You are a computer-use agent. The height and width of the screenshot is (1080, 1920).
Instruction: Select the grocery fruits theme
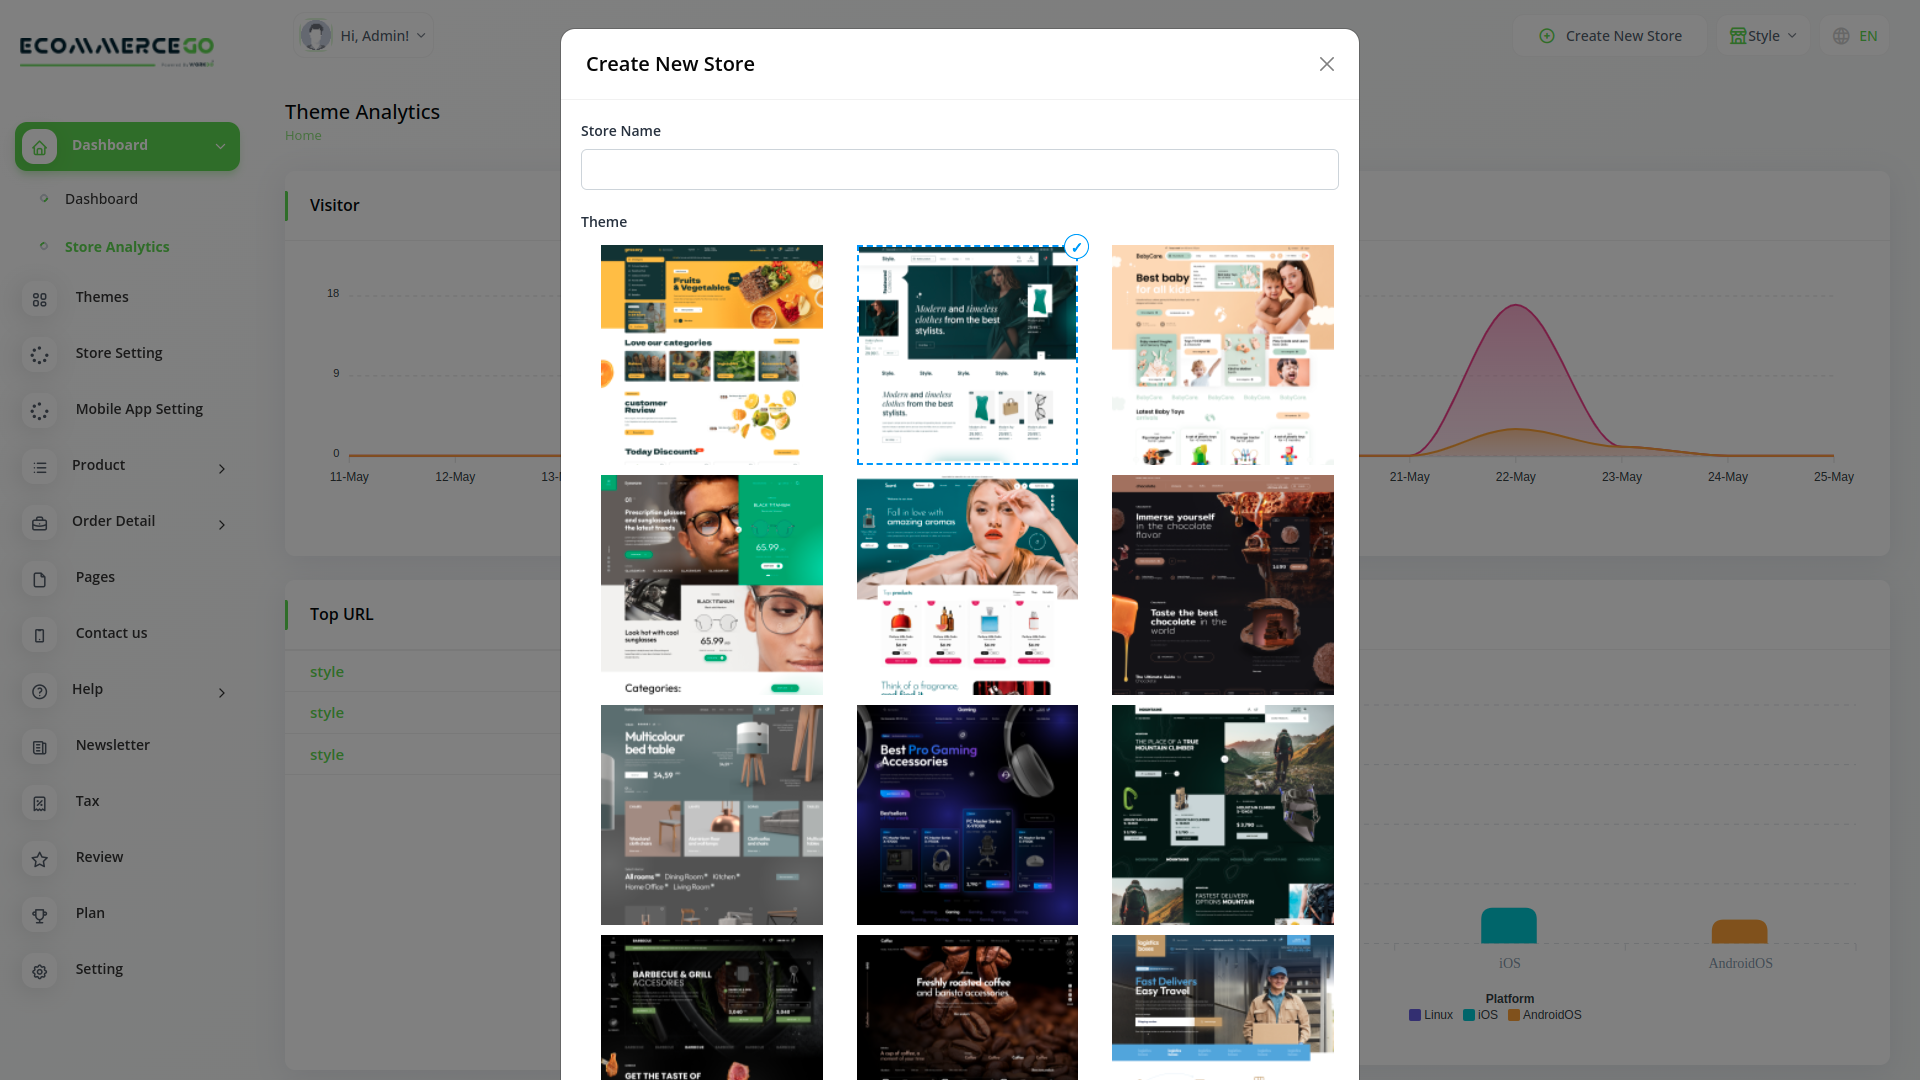pos(711,354)
